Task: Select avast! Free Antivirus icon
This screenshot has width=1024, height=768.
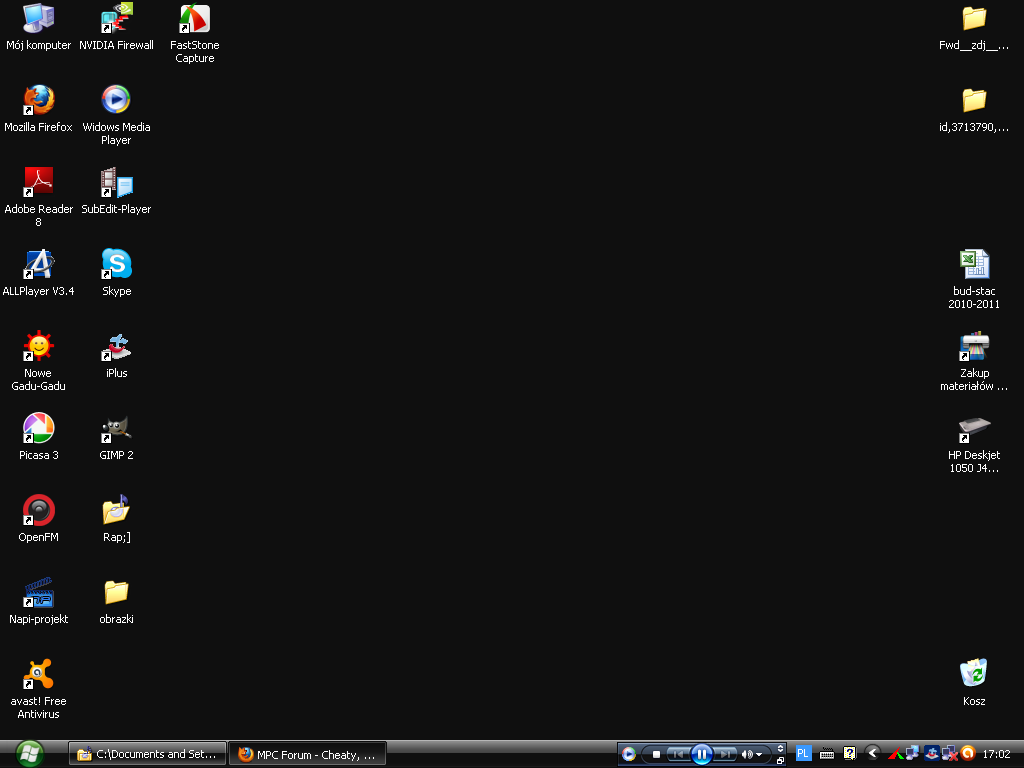Action: click(39, 689)
